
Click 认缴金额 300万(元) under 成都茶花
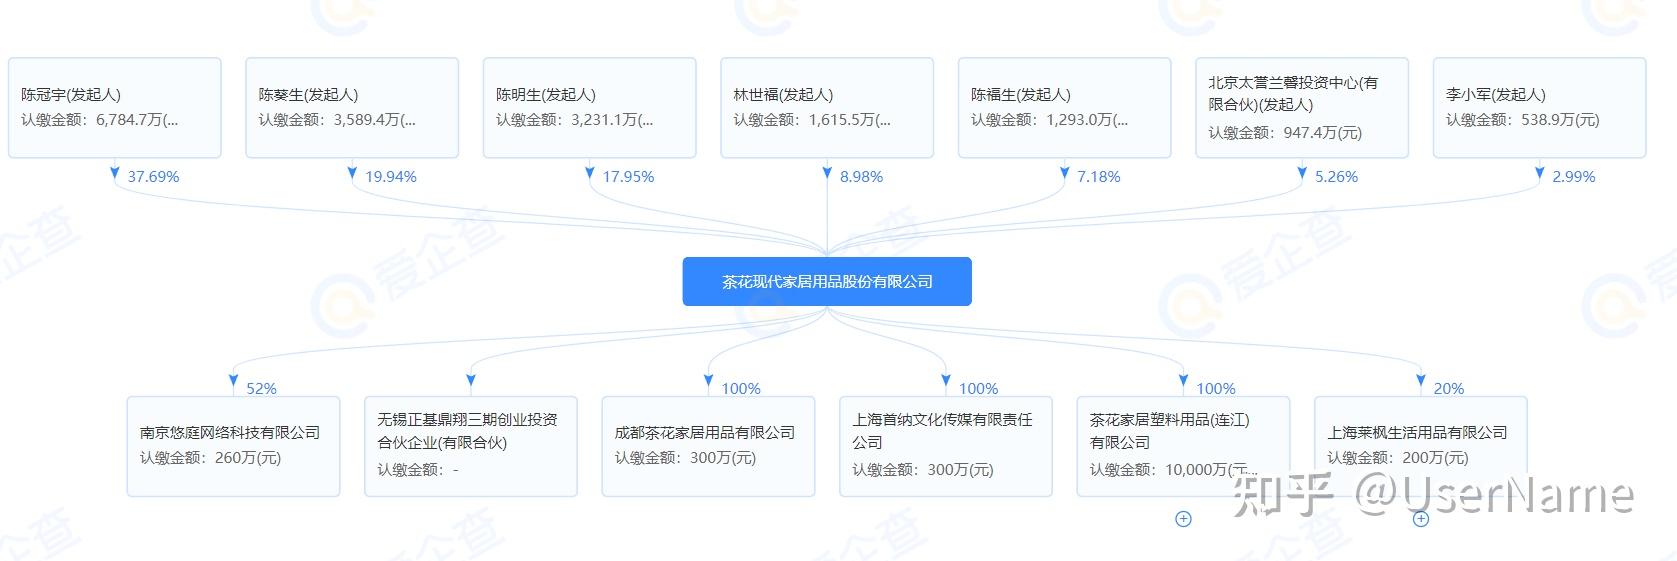[x=686, y=459]
